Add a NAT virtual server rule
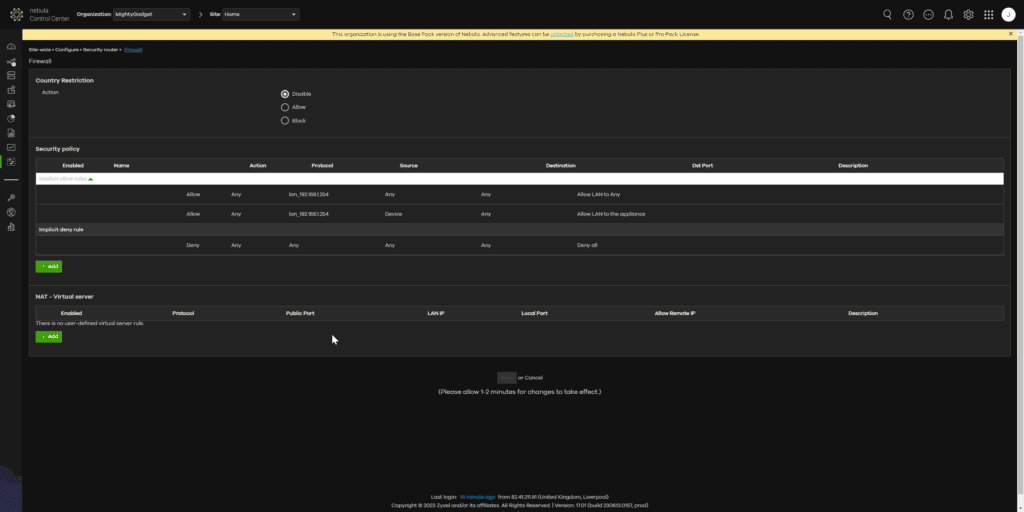The image size is (1024, 512). pos(48,337)
